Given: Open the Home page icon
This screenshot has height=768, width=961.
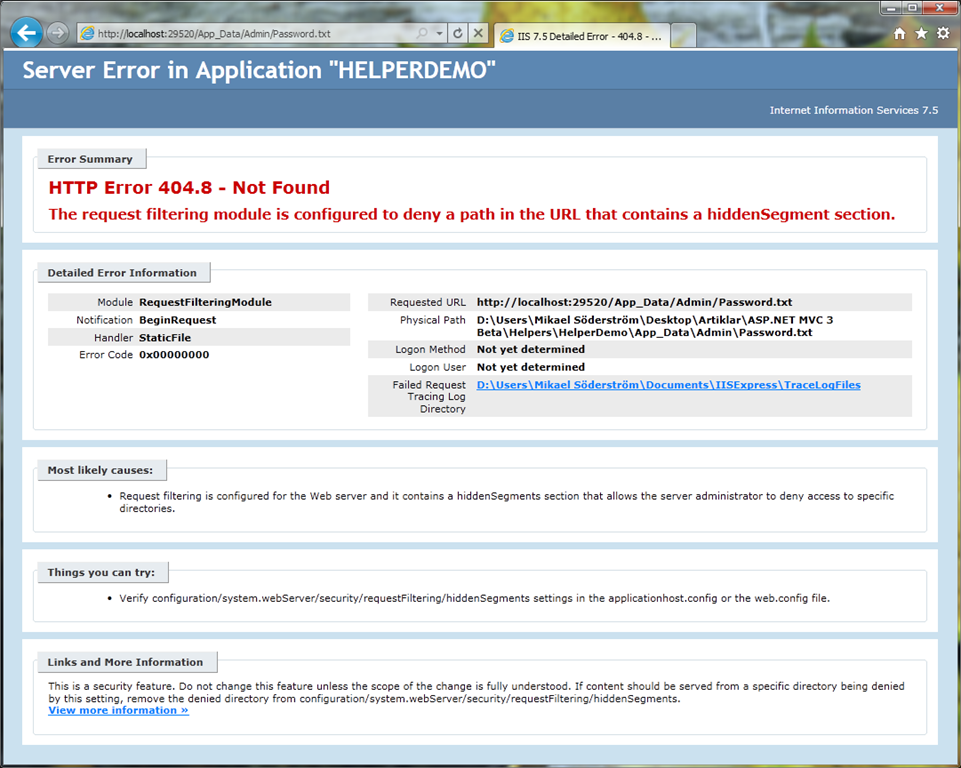Looking at the screenshot, I should pyautogui.click(x=899, y=34).
